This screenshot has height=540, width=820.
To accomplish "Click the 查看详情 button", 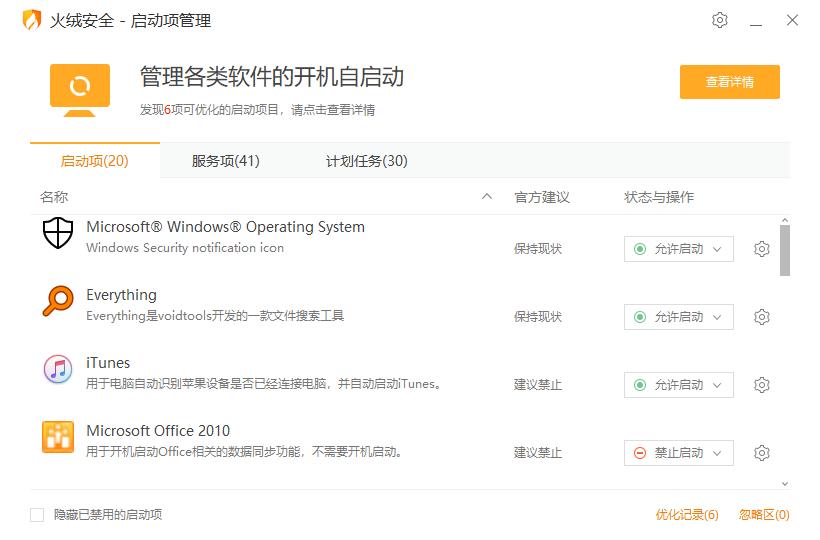I will 730,82.
